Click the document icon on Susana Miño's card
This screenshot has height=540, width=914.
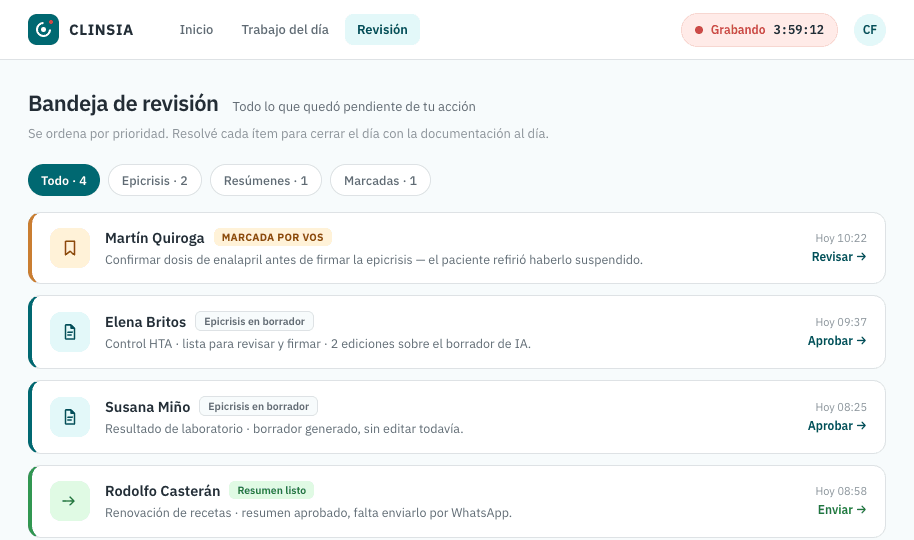click(x=70, y=417)
